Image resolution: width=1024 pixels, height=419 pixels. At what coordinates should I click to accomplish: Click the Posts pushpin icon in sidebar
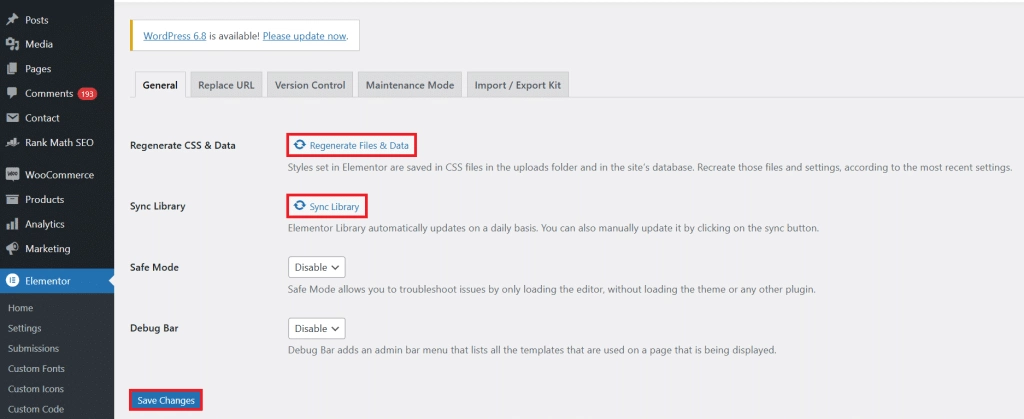(12, 19)
